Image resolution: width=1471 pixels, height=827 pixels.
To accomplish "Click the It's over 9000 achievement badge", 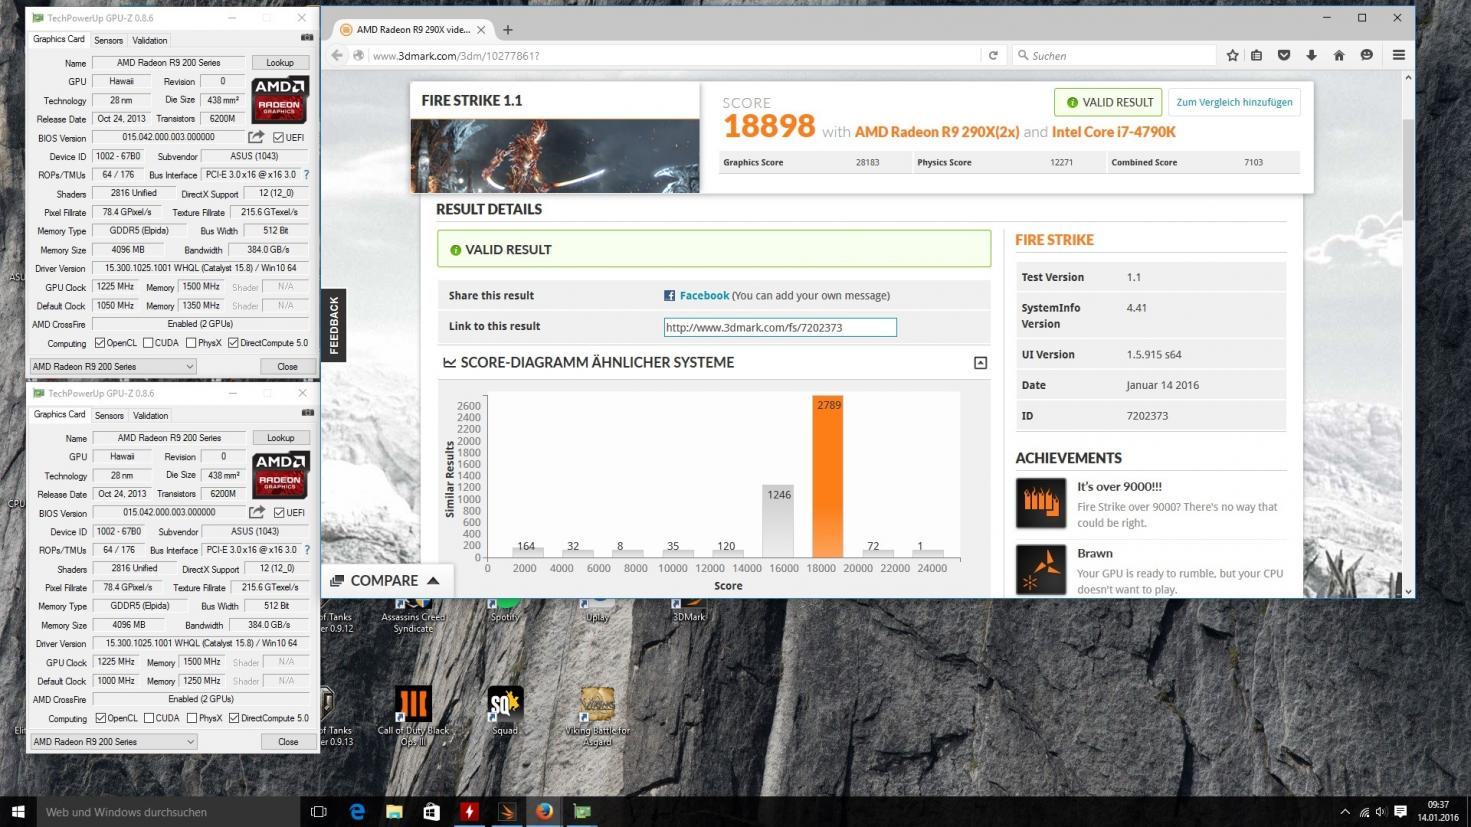I will pyautogui.click(x=1040, y=503).
